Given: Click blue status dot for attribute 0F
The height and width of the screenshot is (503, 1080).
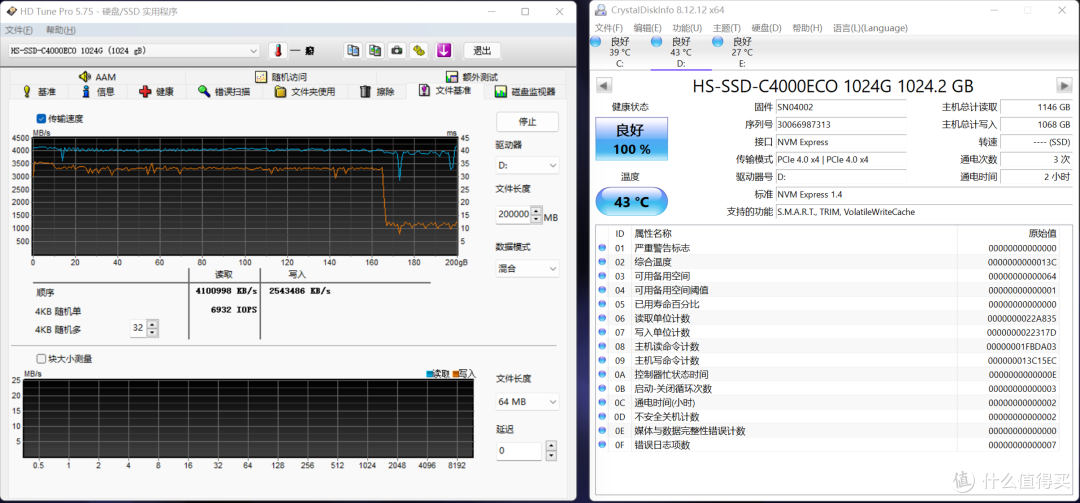Looking at the screenshot, I should [x=602, y=445].
